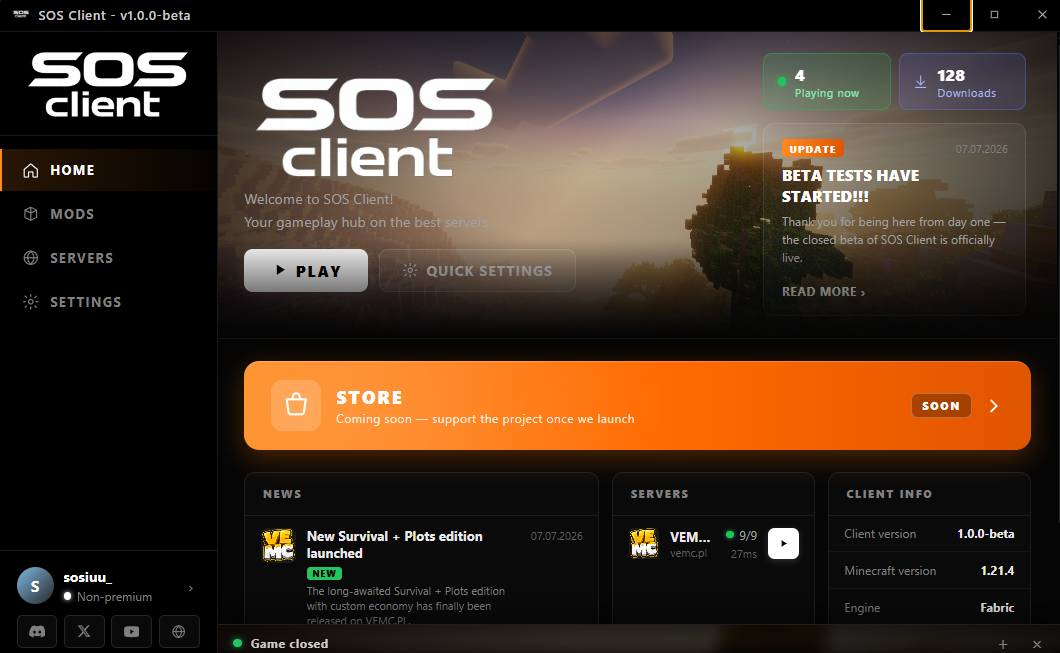This screenshot has height=653, width=1060.
Task: Open the website globe icon in sidebar footer
Action: (178, 631)
